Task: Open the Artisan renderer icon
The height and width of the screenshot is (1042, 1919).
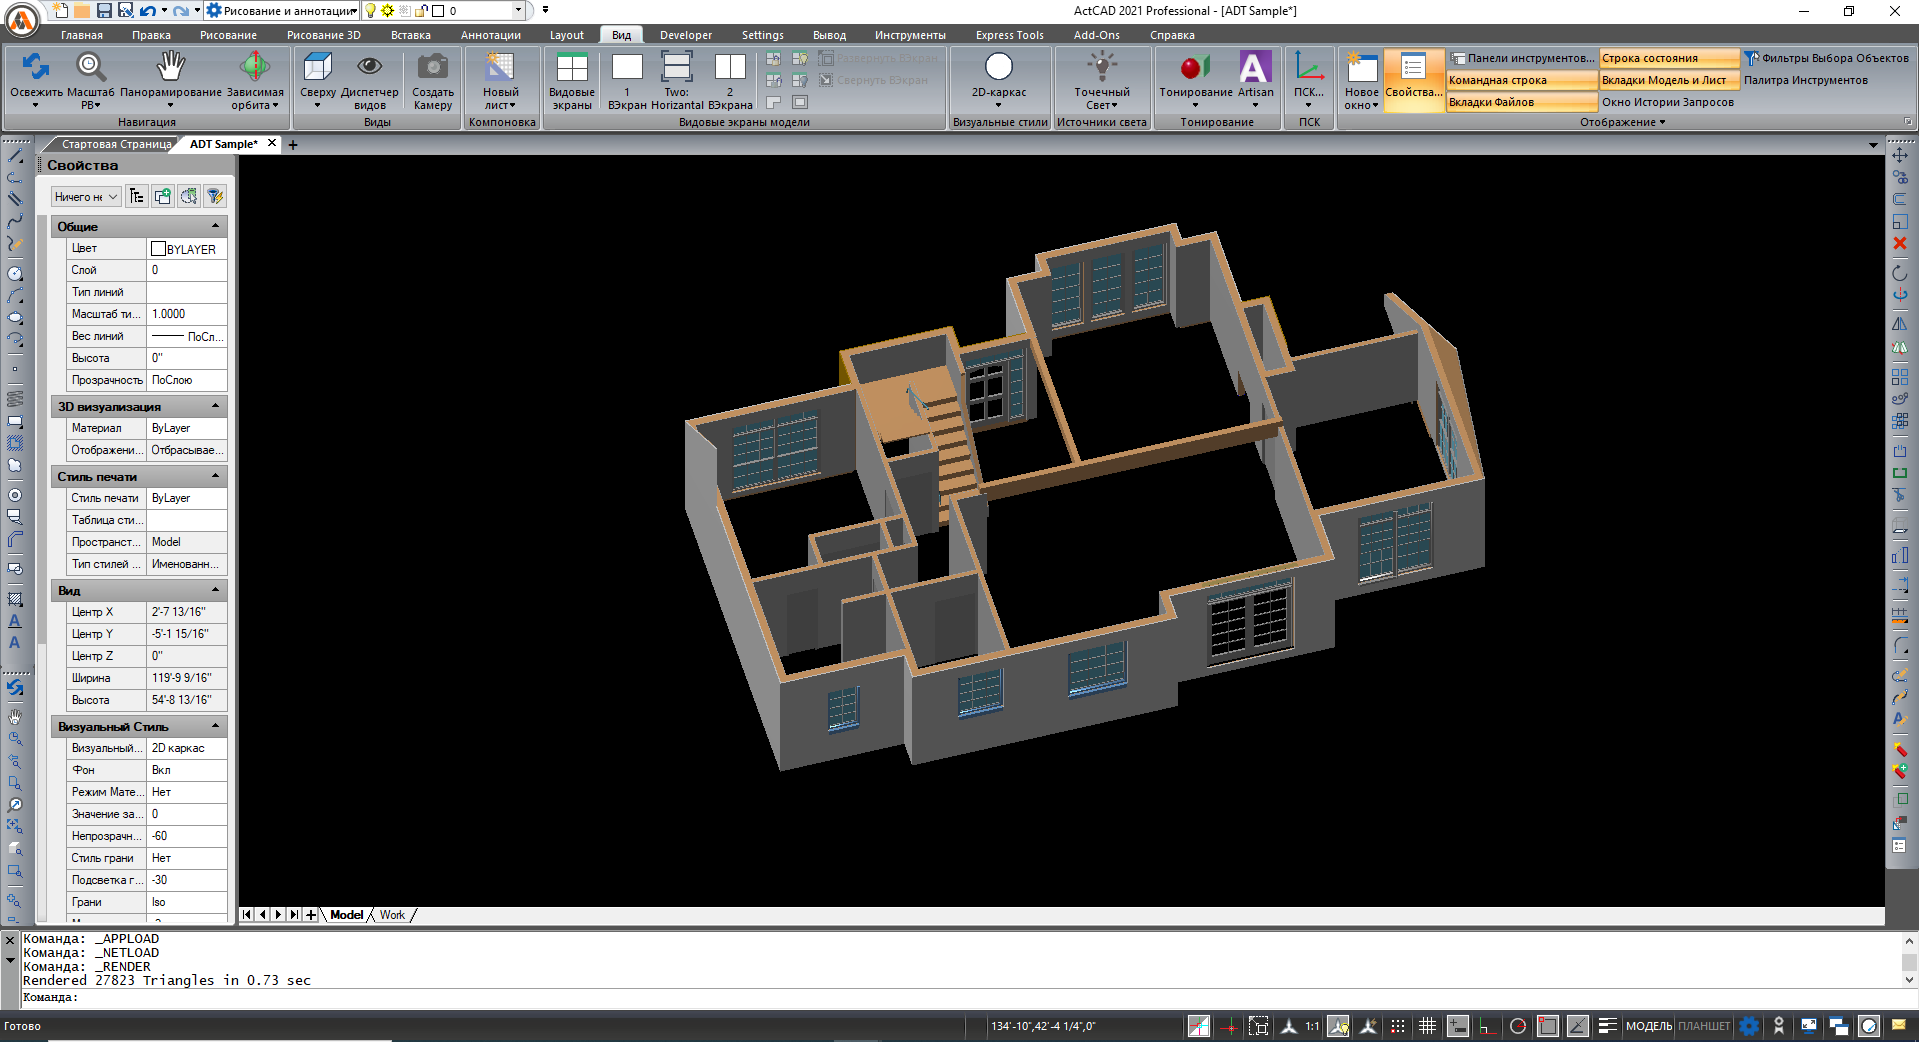Action: pyautogui.click(x=1255, y=68)
